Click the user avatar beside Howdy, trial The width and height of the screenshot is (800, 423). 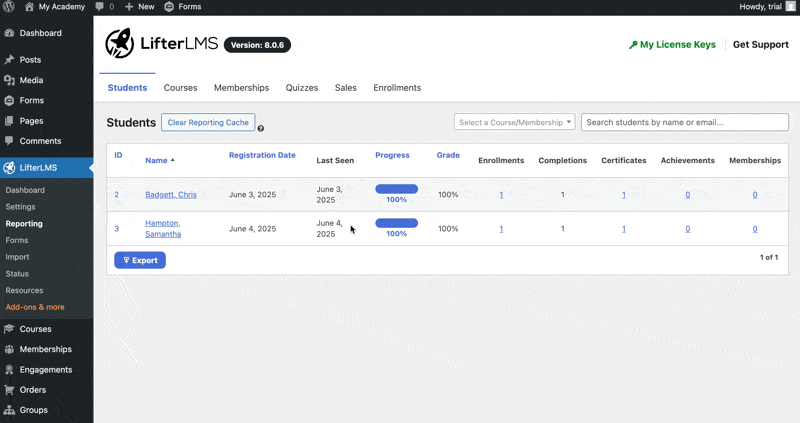tap(790, 6)
